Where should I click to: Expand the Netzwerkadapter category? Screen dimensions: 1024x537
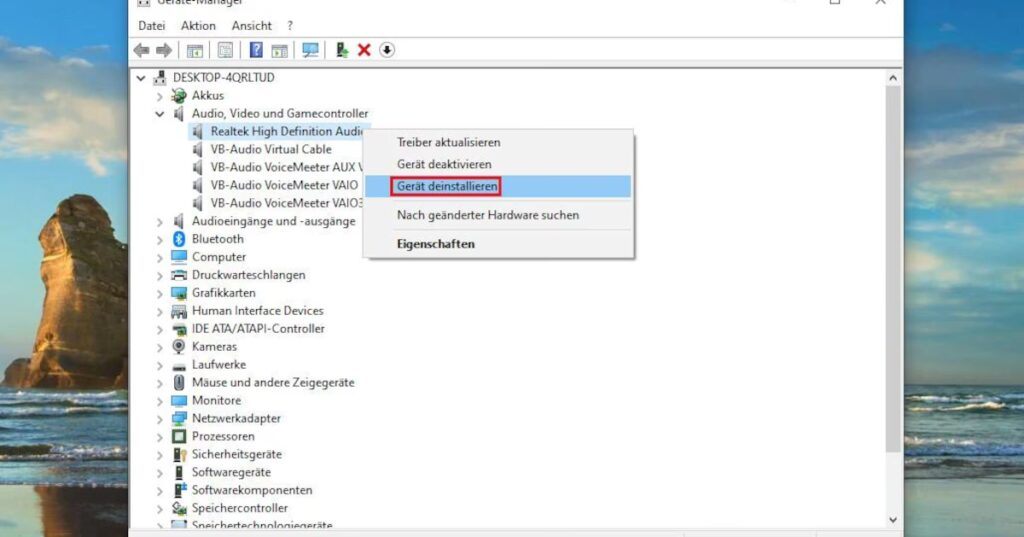(160, 419)
